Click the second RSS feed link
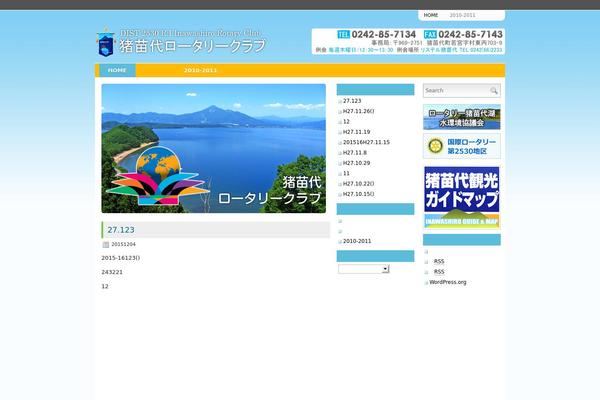Image resolution: width=600 pixels, height=400 pixels. point(439,272)
